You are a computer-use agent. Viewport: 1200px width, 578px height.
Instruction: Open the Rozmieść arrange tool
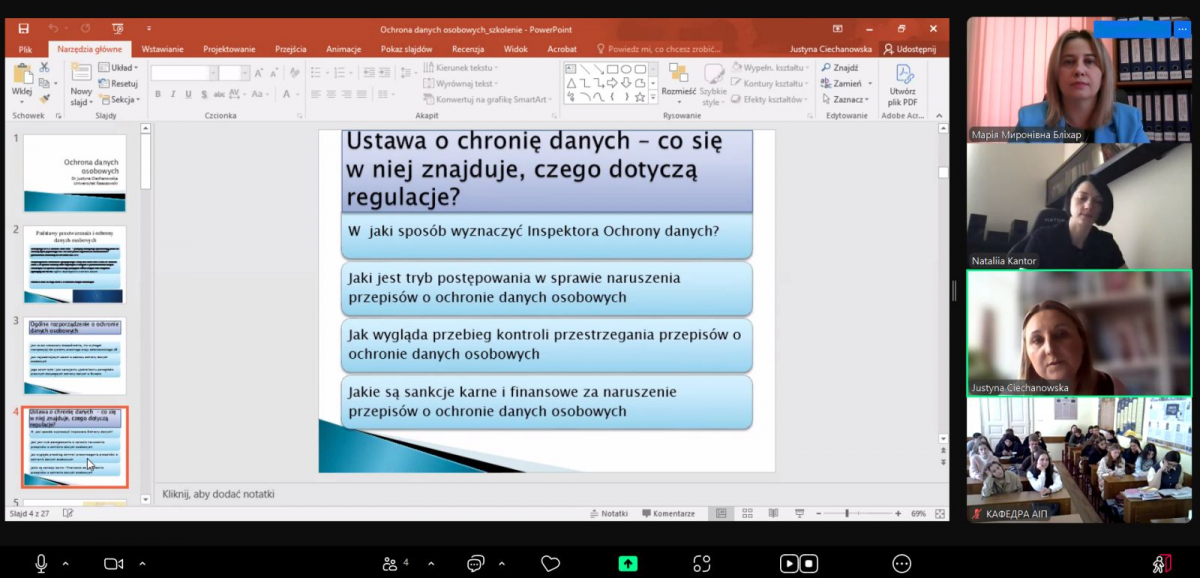tap(678, 78)
